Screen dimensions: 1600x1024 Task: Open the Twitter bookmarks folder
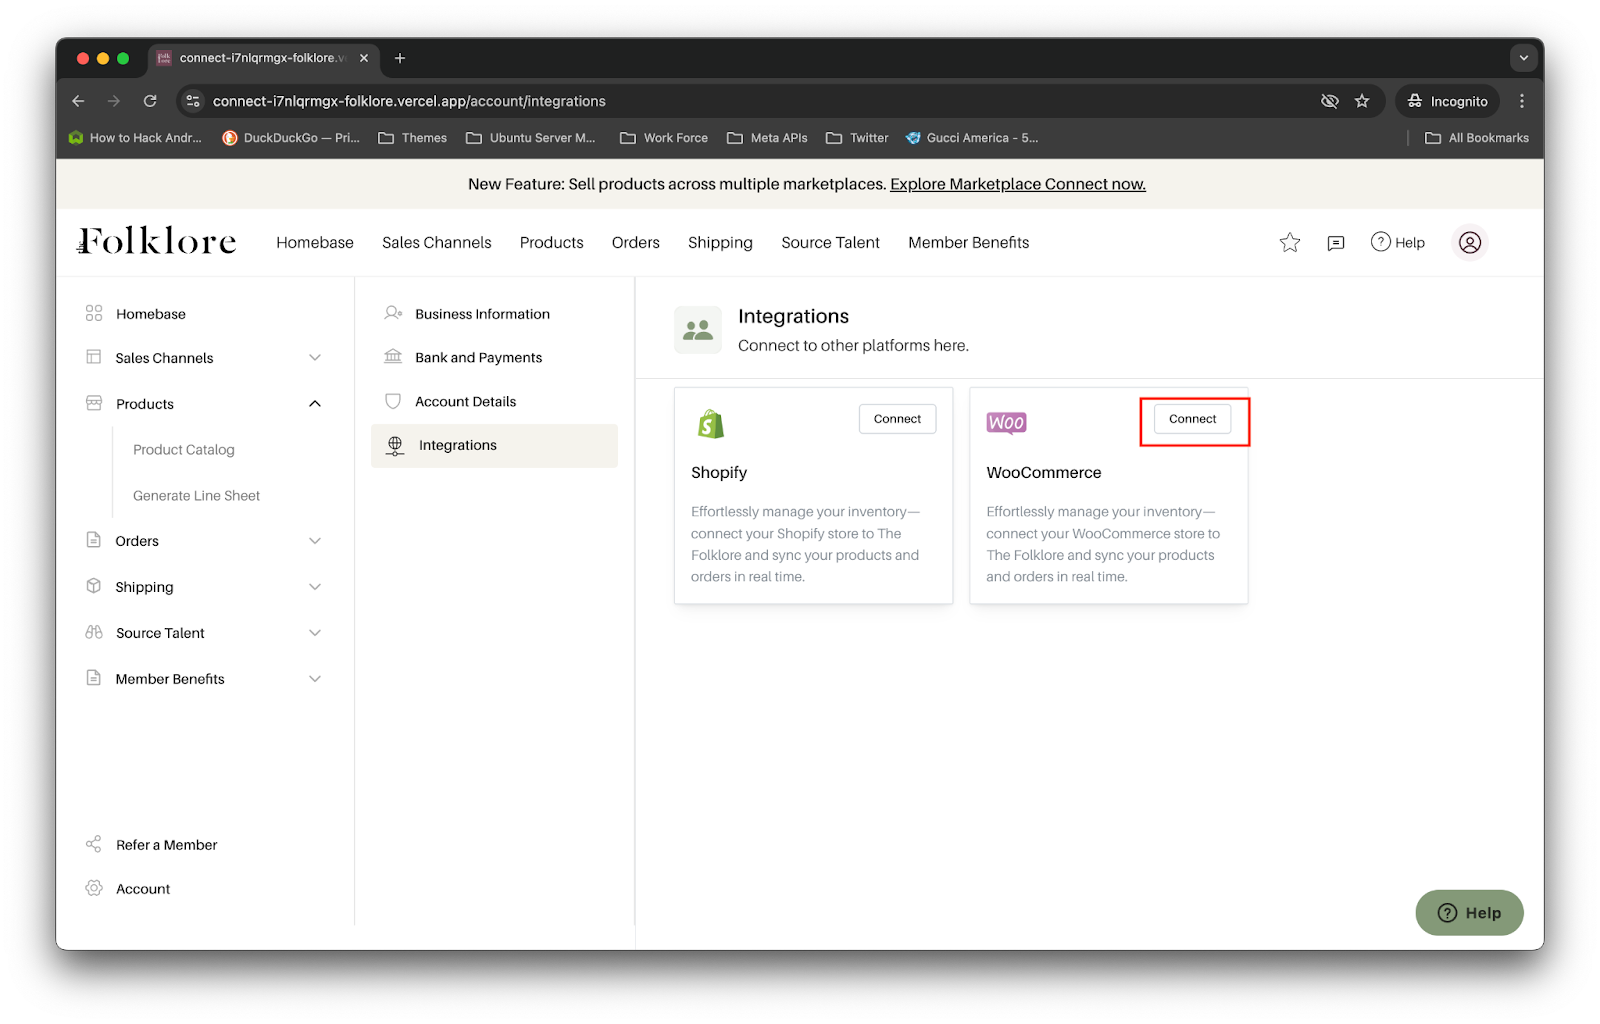(x=857, y=138)
